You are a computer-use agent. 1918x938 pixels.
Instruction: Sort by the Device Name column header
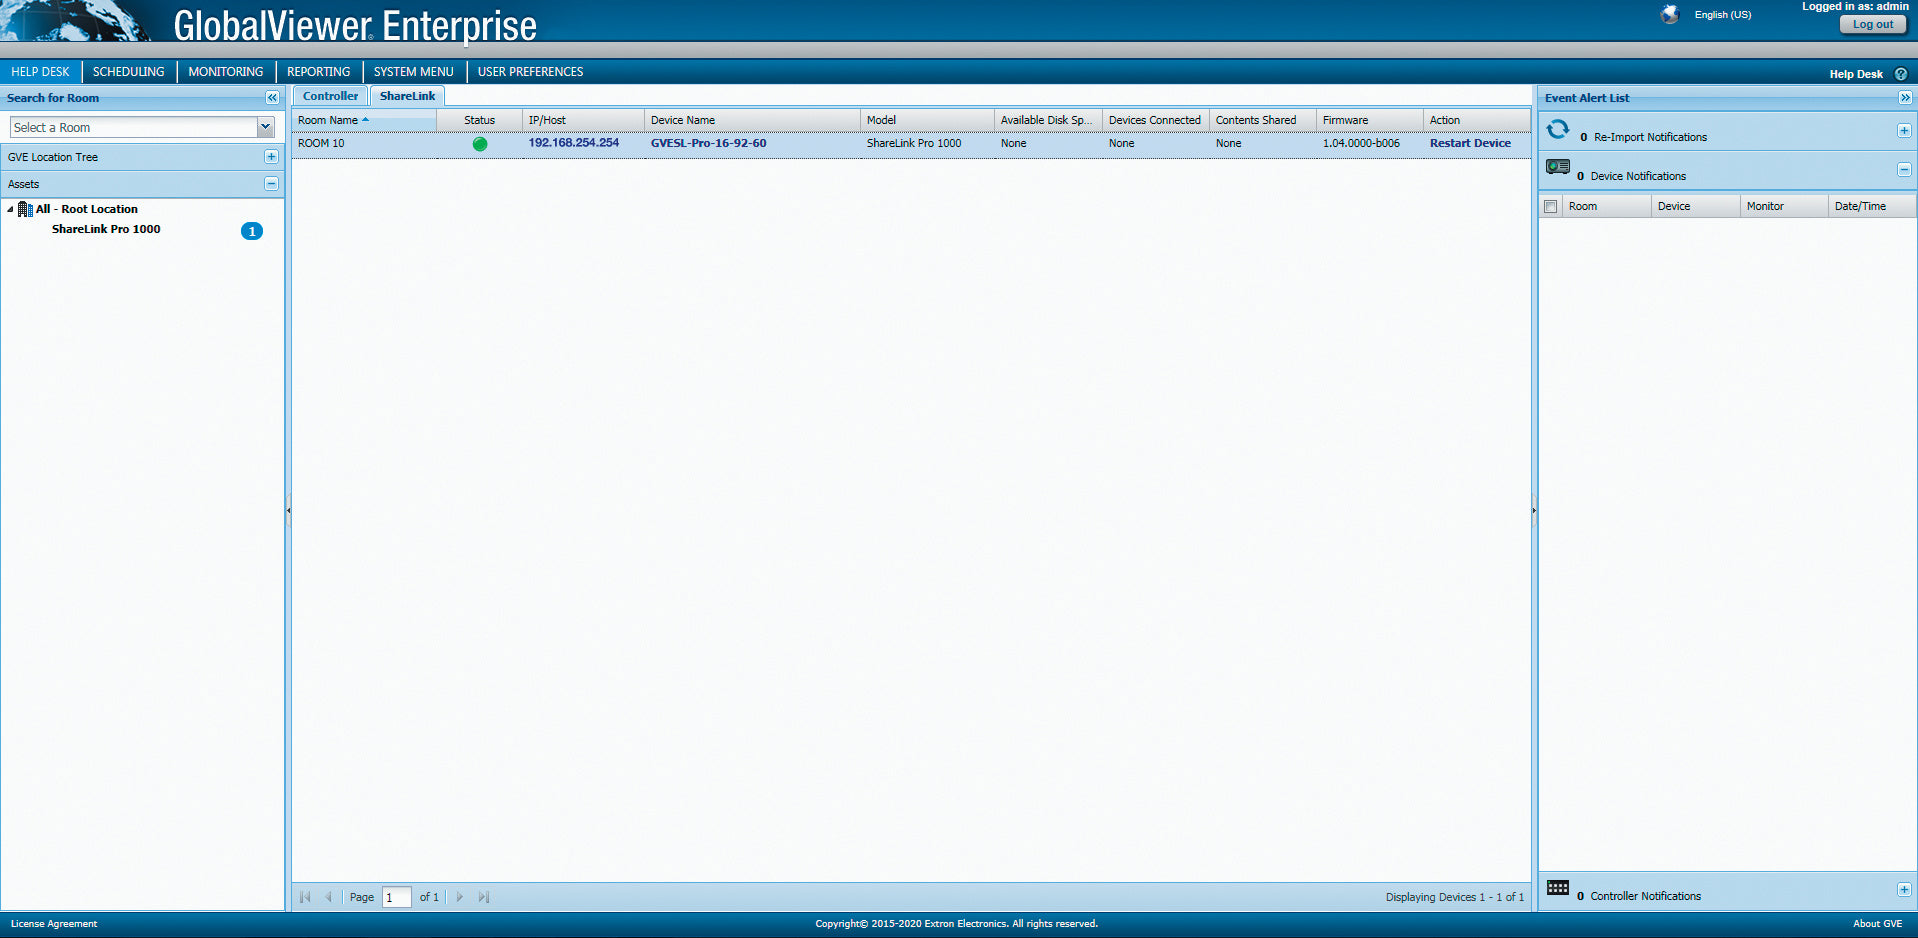tap(752, 120)
